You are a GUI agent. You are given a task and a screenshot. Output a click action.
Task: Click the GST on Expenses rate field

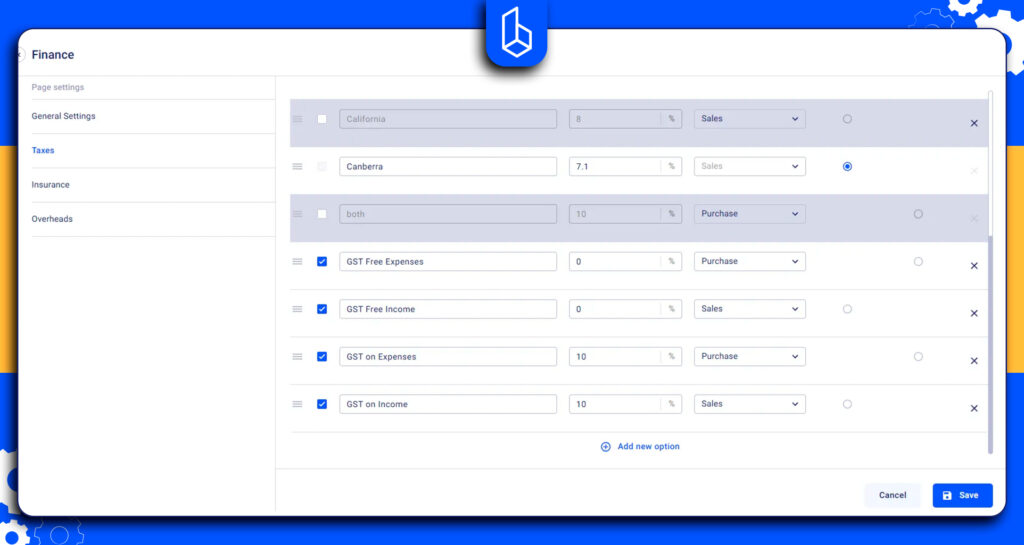click(625, 357)
